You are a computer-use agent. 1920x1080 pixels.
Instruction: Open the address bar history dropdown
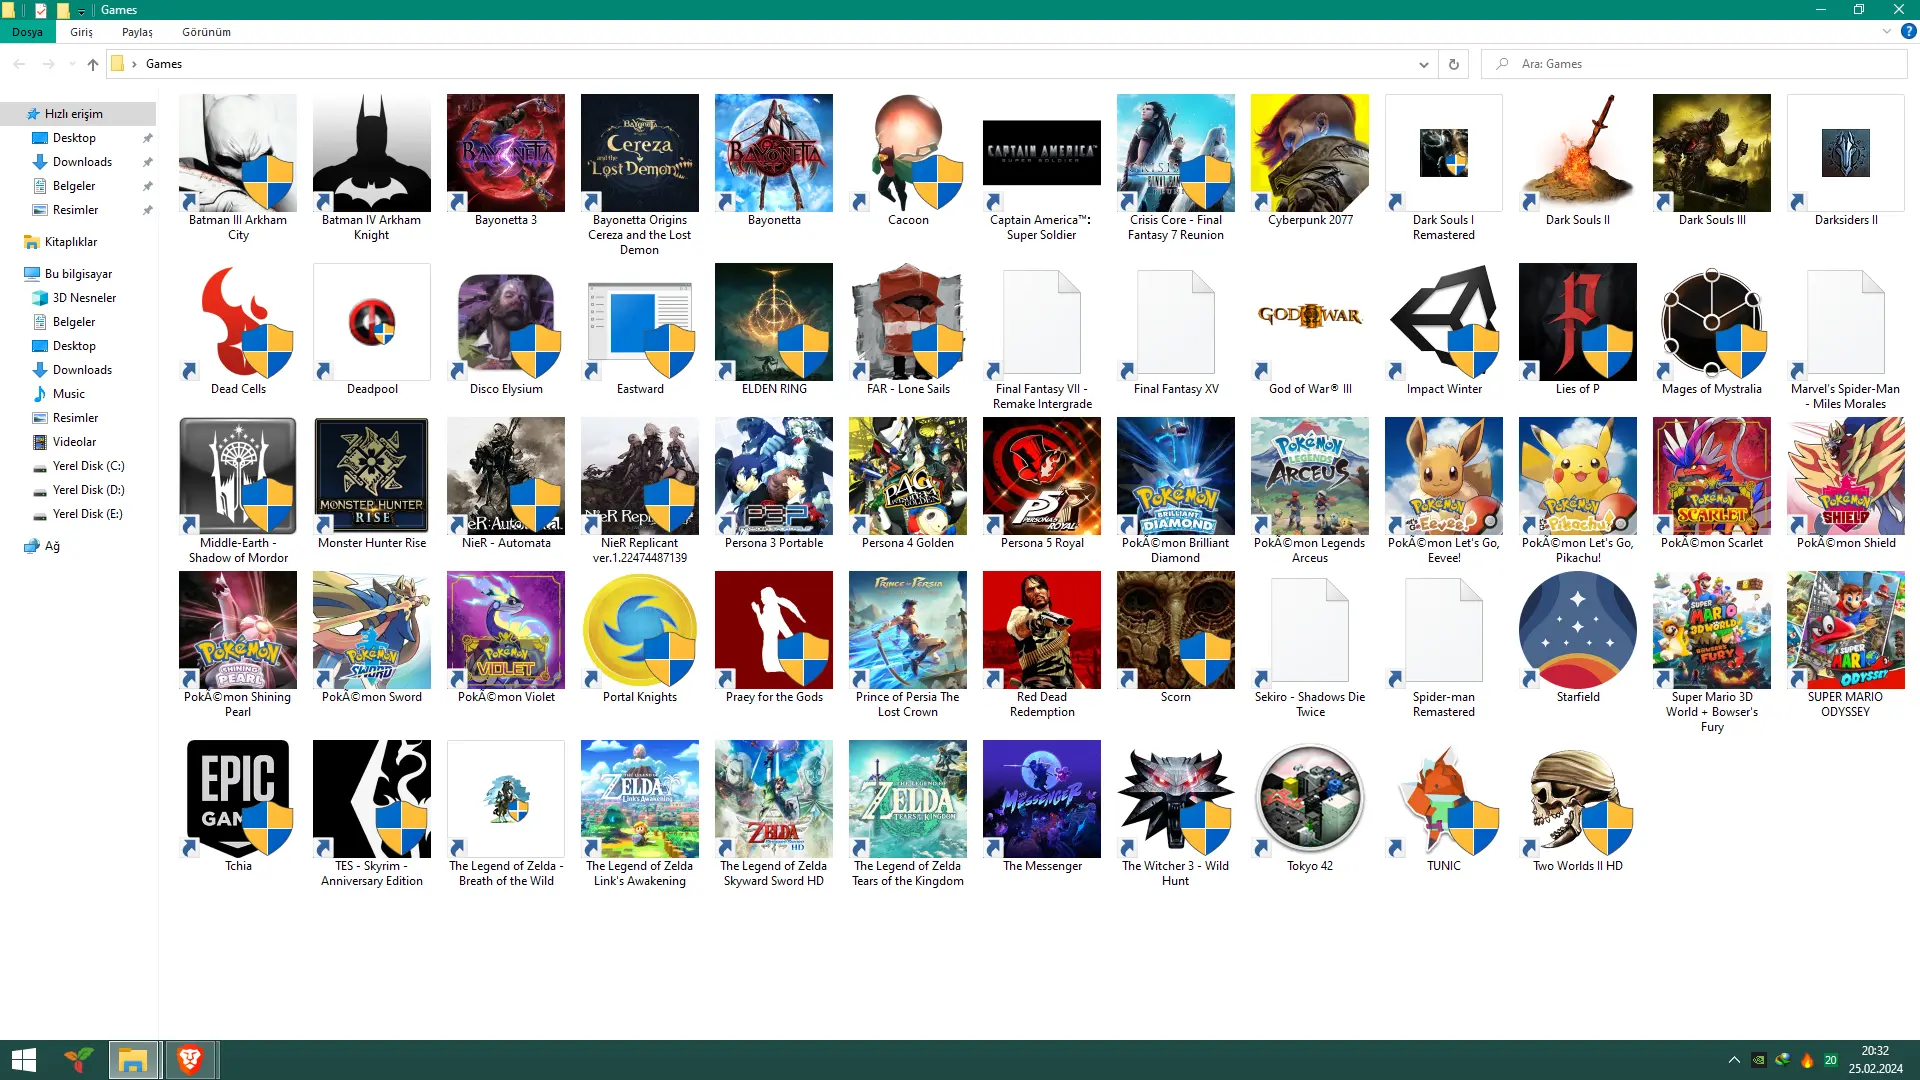click(x=1424, y=64)
